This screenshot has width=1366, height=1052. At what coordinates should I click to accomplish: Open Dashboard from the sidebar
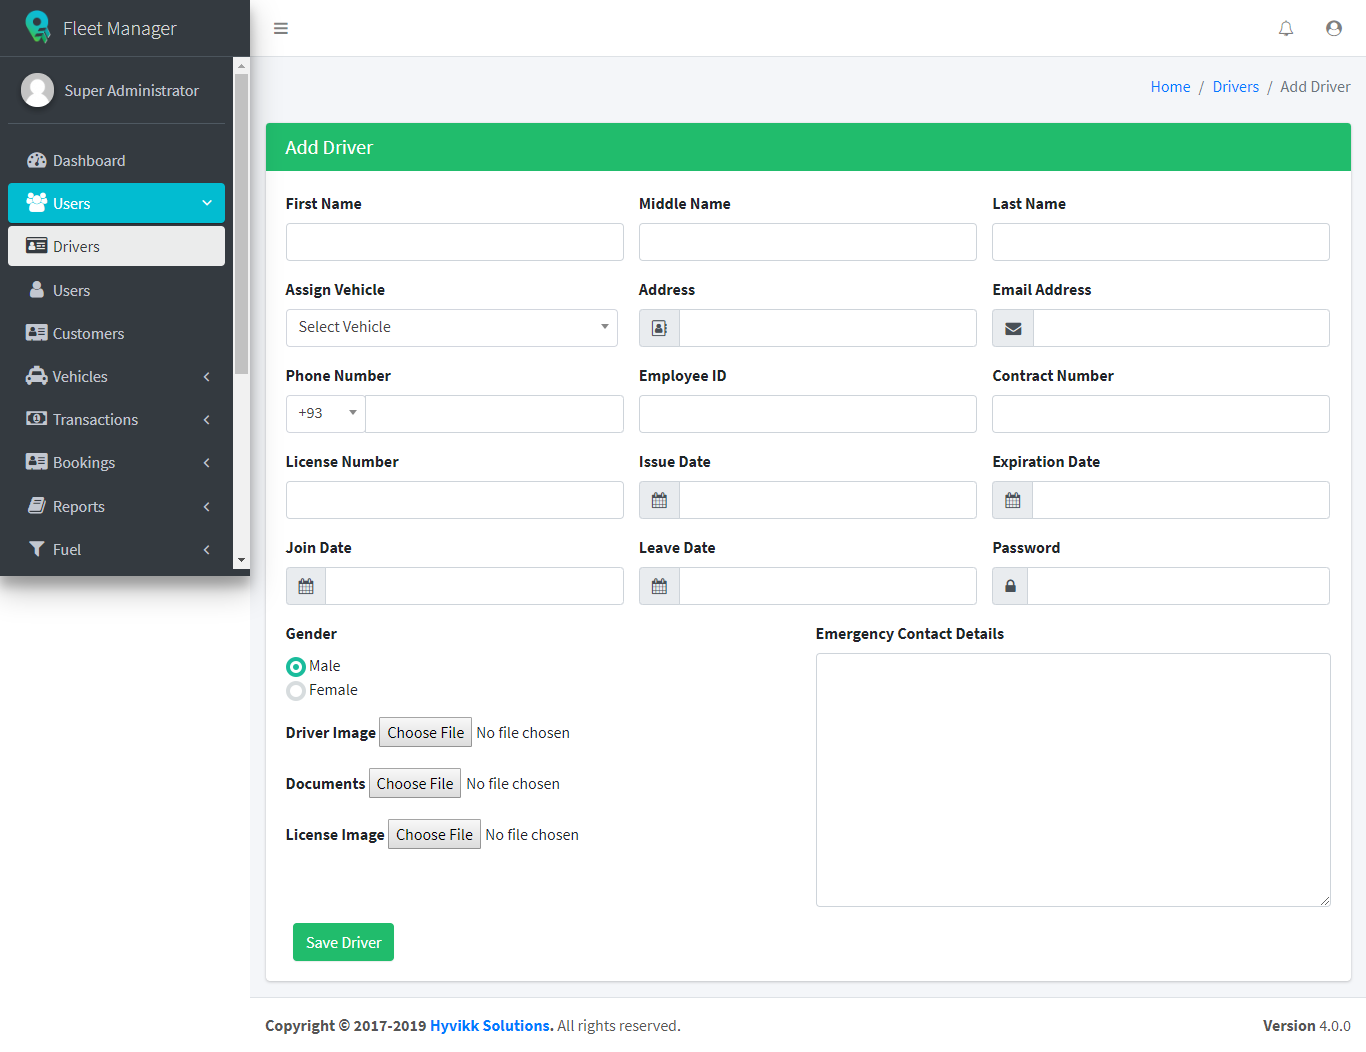click(116, 160)
